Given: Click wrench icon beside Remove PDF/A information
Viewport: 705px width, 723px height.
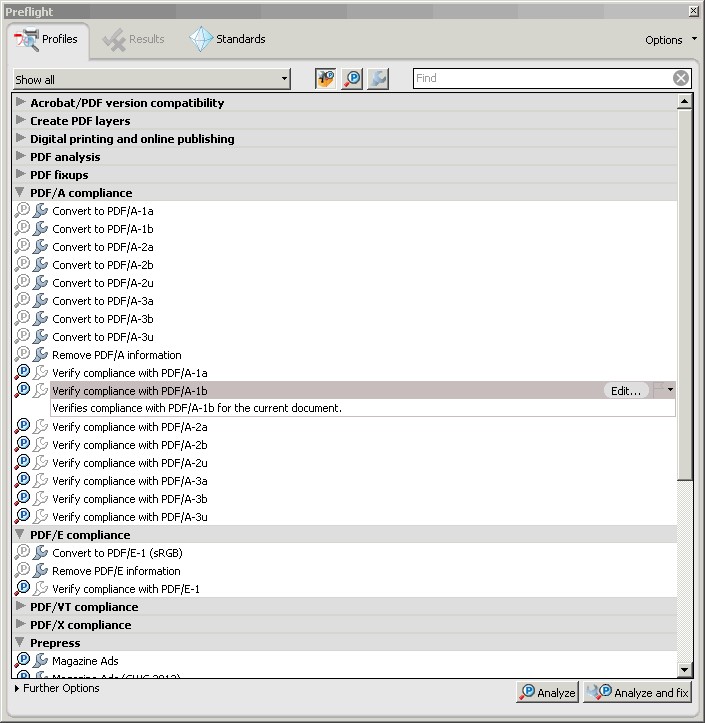Looking at the screenshot, I should coord(41,354).
